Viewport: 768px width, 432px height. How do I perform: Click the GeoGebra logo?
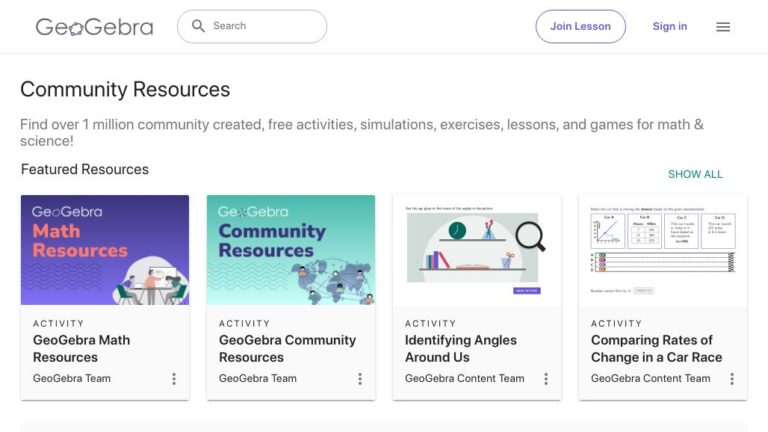pyautogui.click(x=95, y=27)
